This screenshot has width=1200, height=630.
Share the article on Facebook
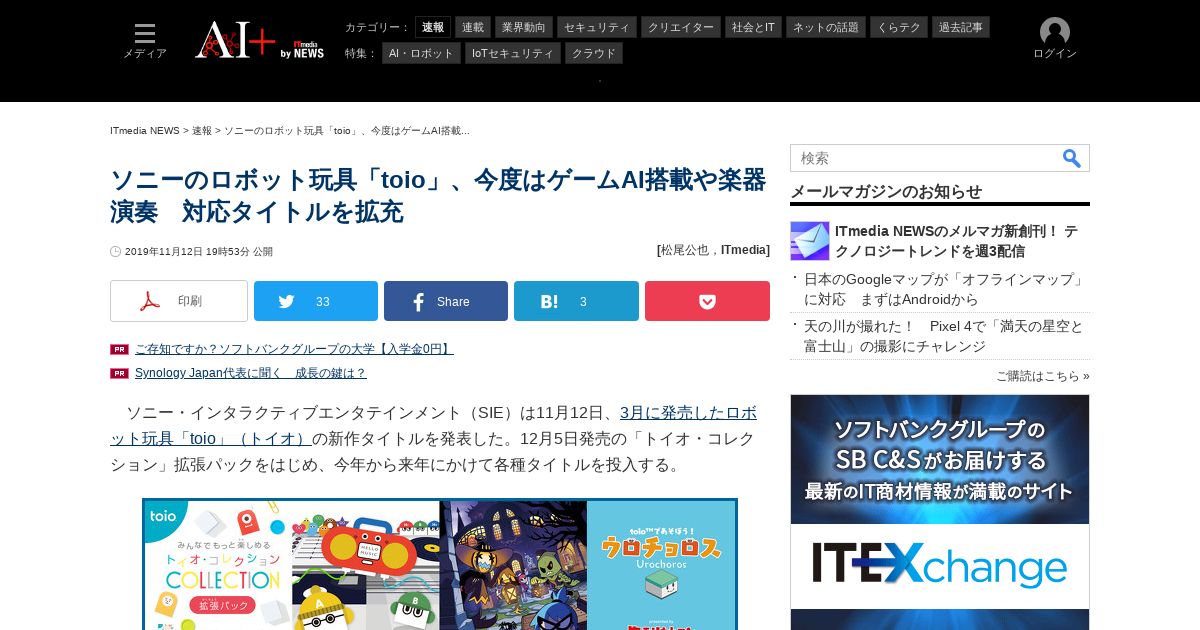click(x=446, y=301)
